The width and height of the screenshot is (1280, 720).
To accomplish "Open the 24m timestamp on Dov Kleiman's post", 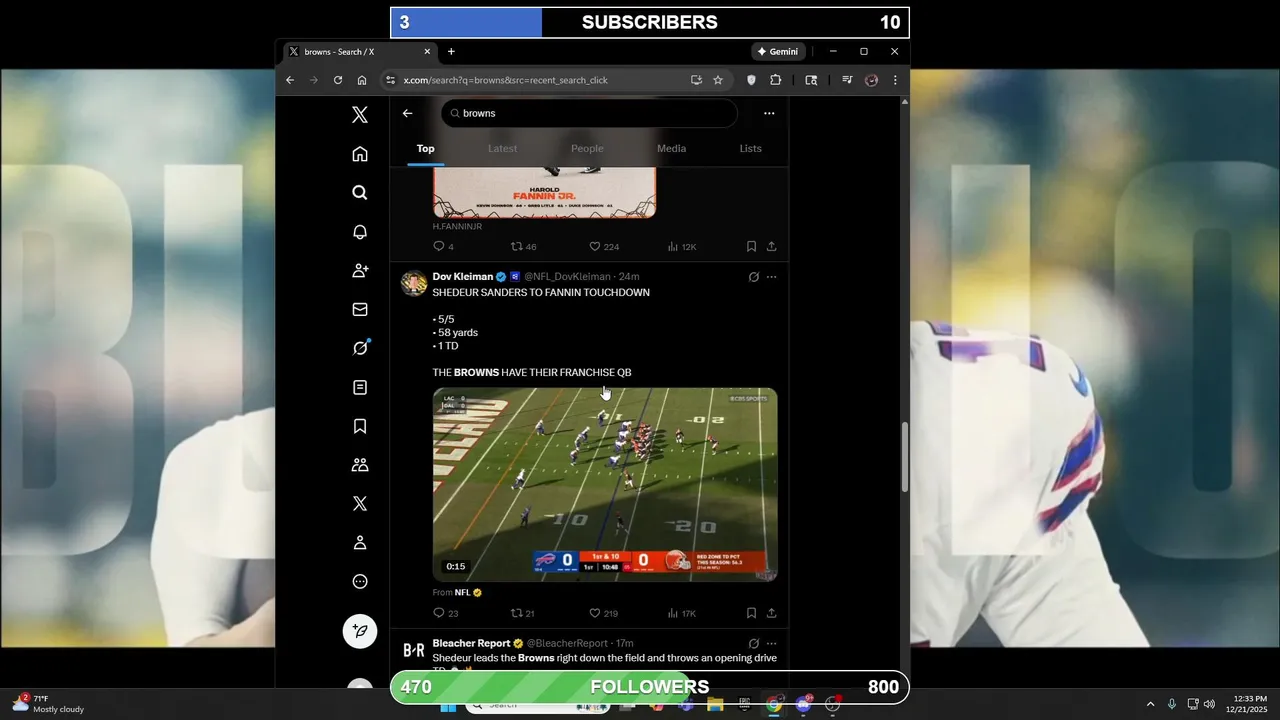I will click(629, 277).
